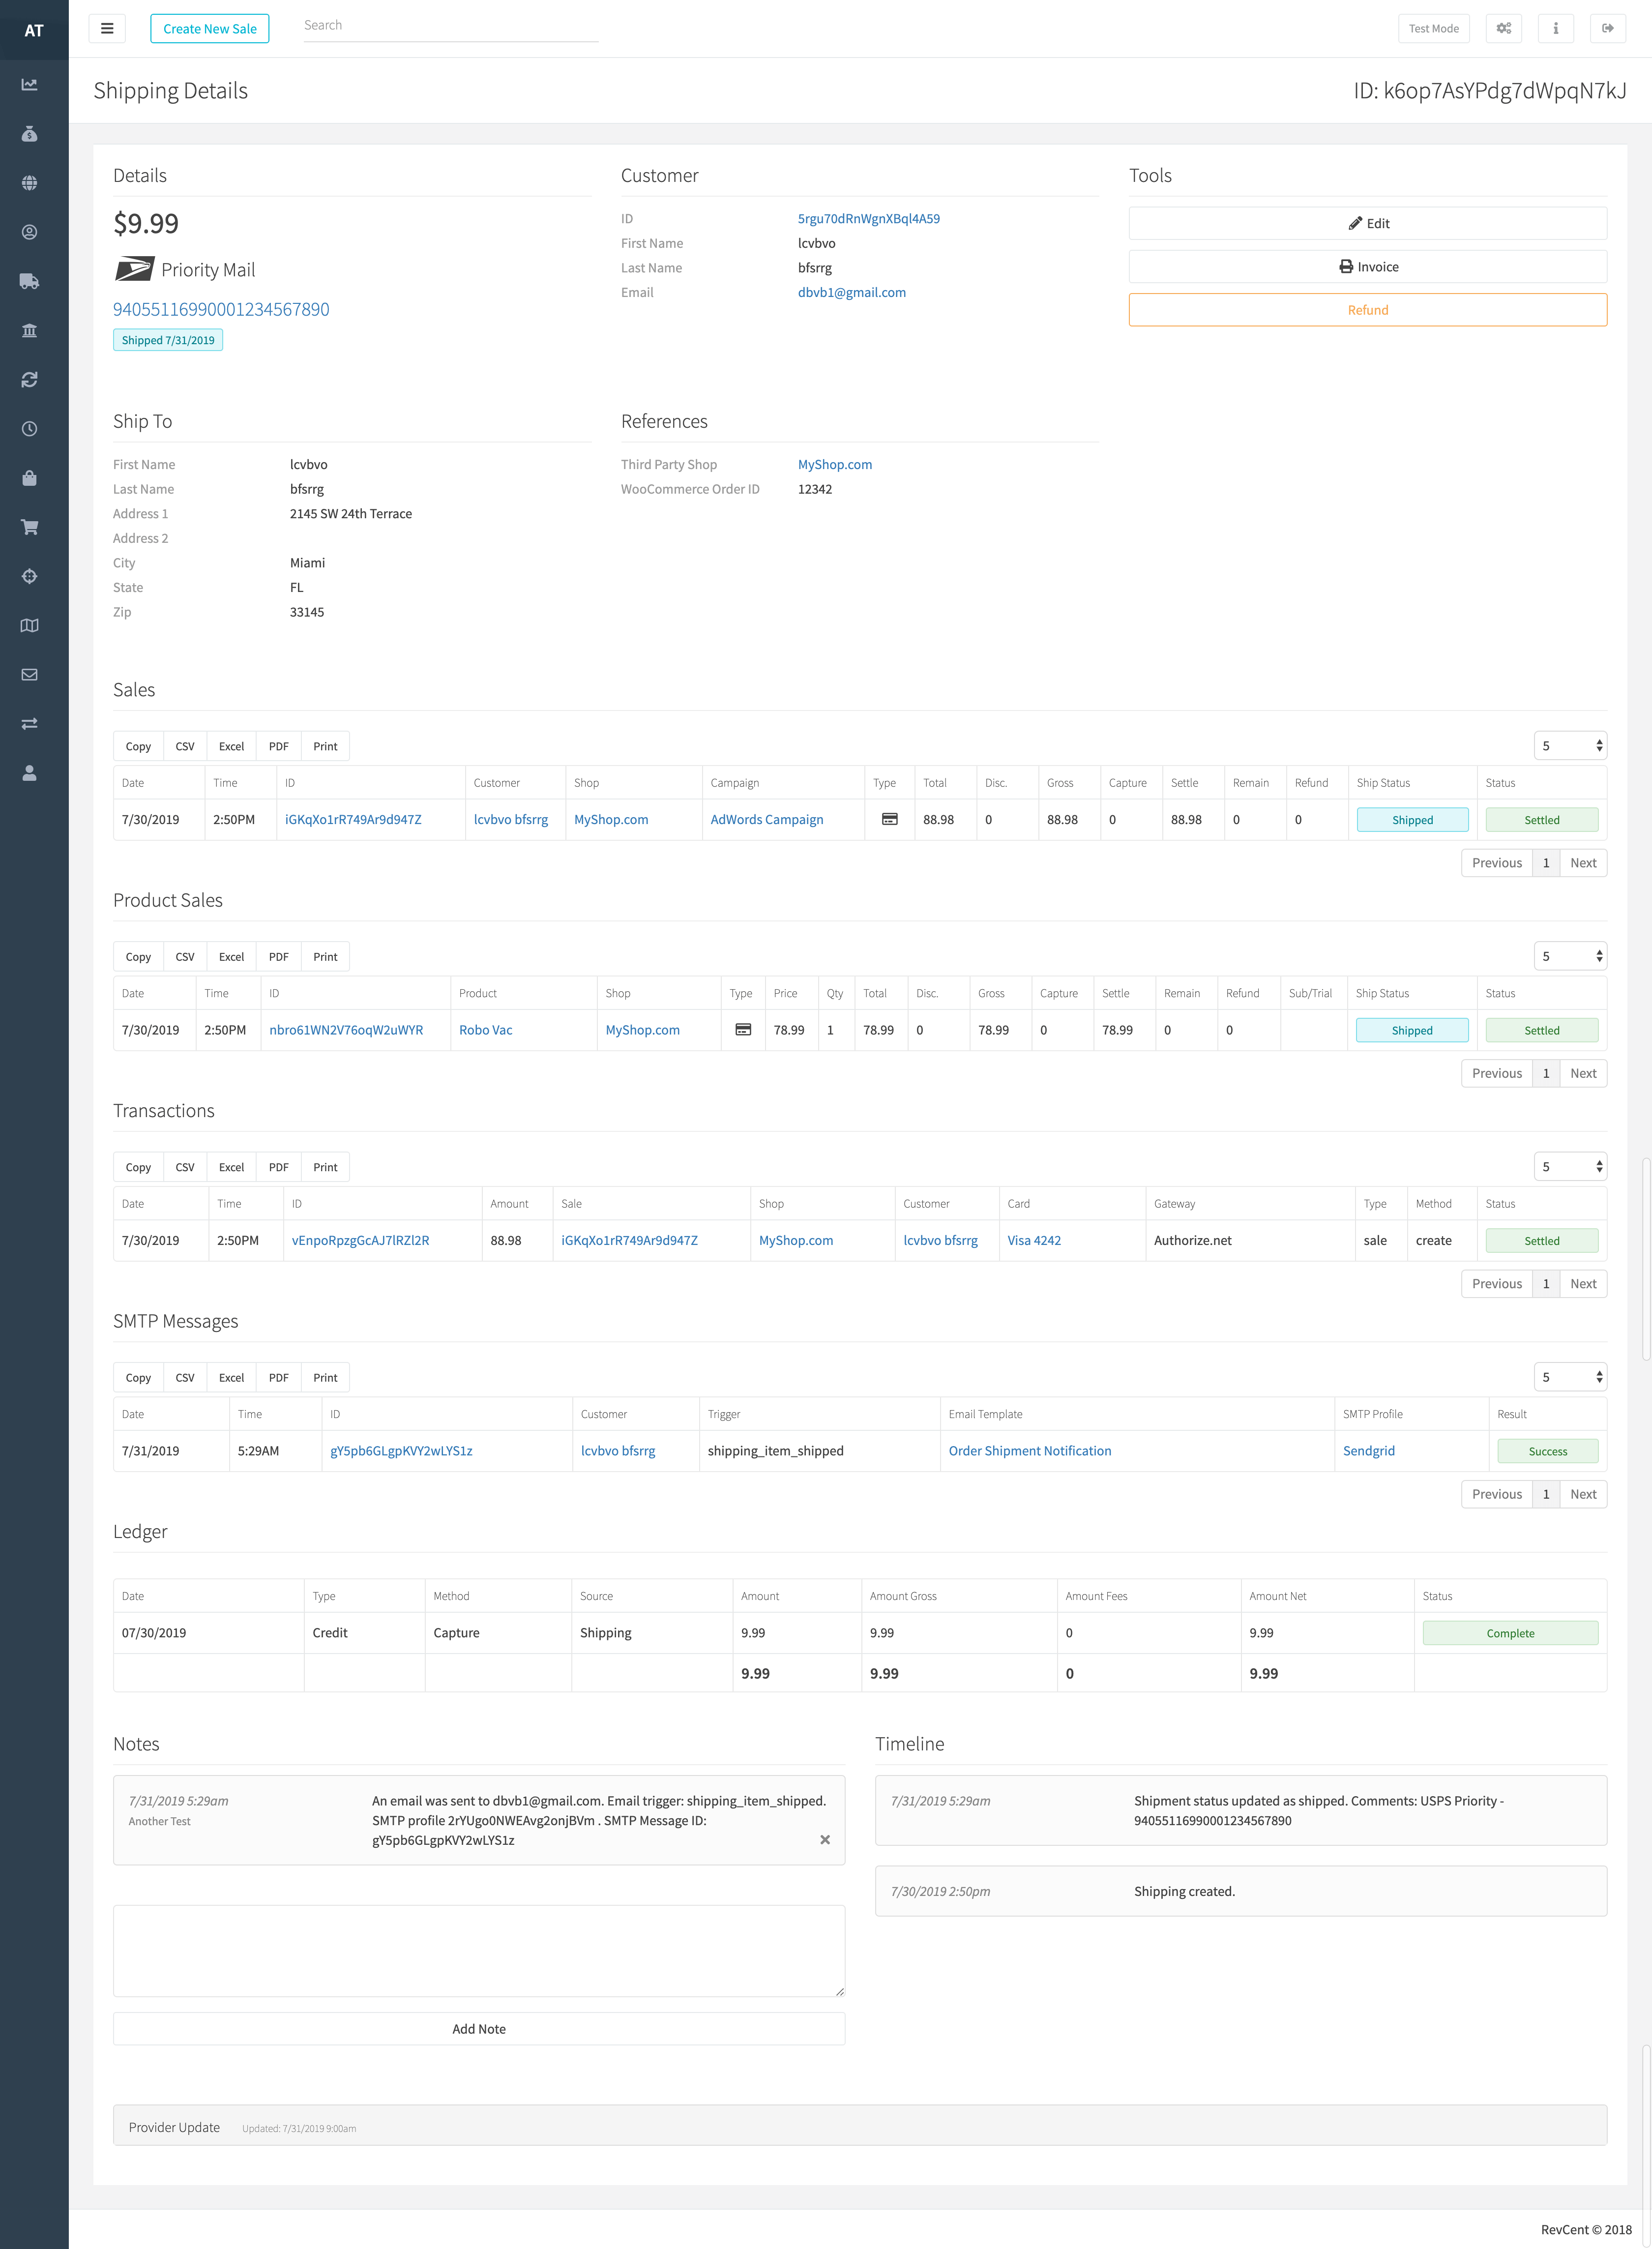Click the globe sidebar icon
Image resolution: width=1652 pixels, height=2249 pixels.
coord(30,183)
